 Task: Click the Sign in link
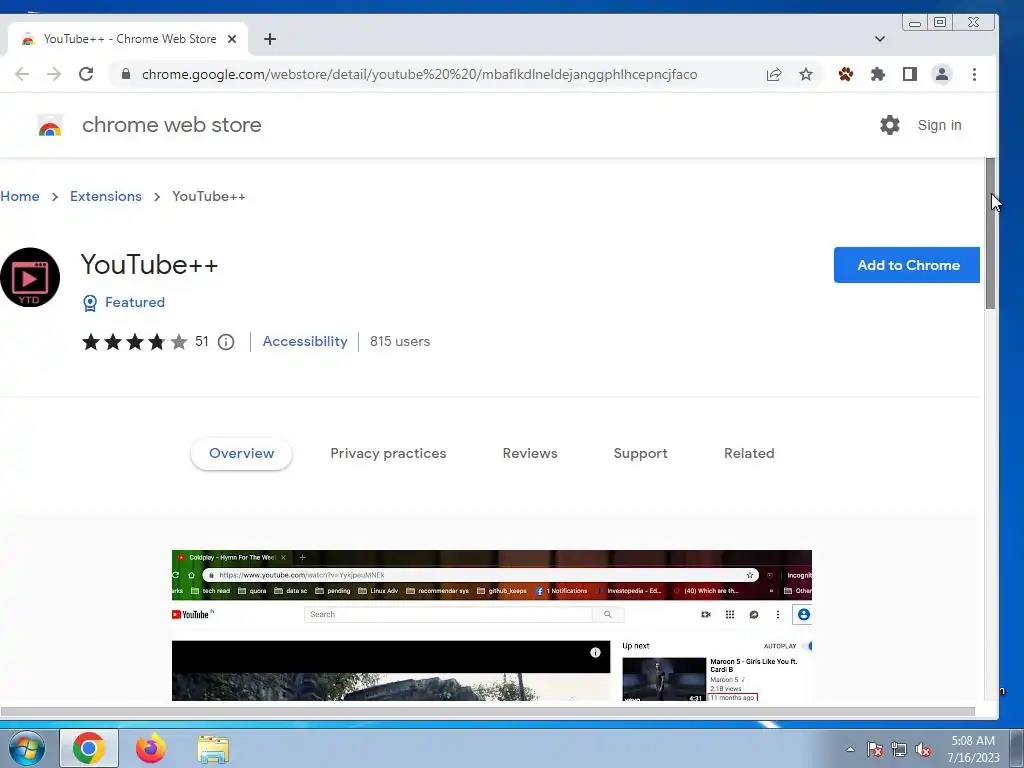[939, 125]
